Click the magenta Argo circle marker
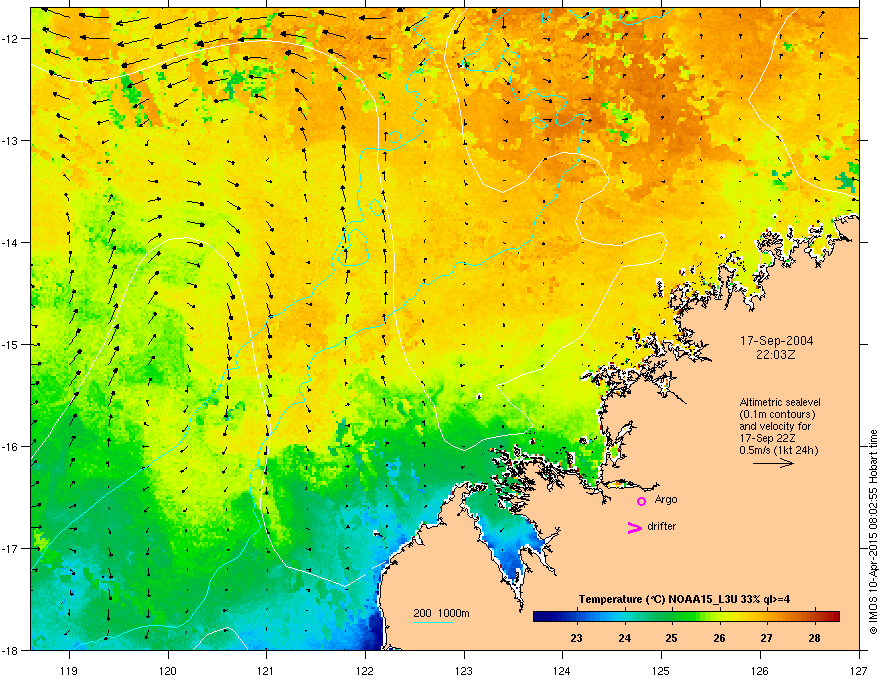 coord(641,501)
